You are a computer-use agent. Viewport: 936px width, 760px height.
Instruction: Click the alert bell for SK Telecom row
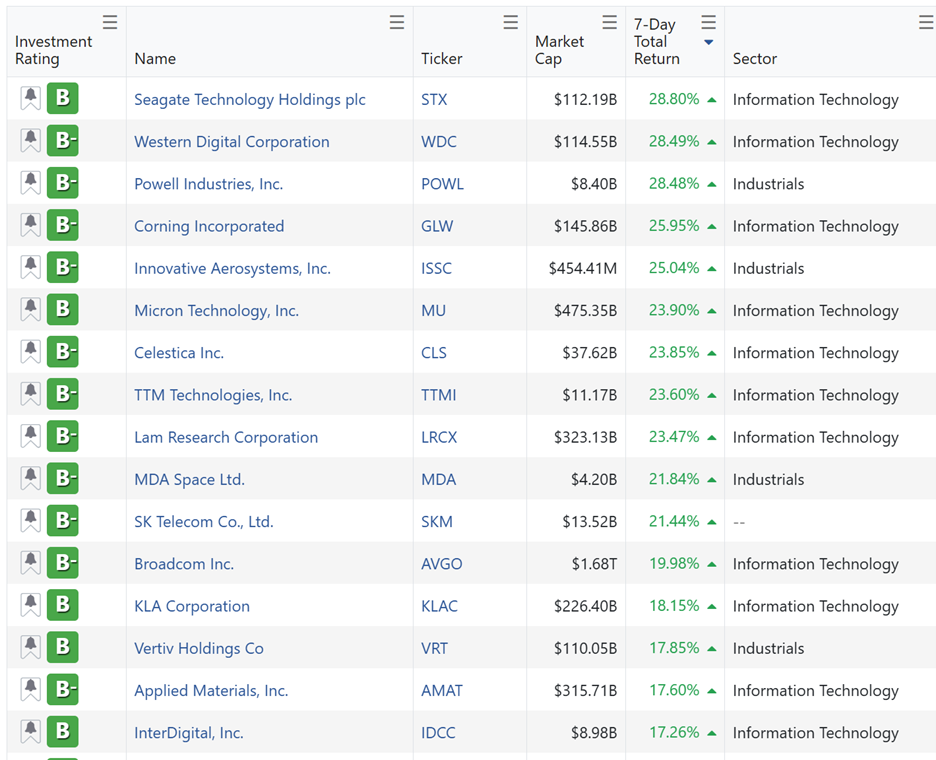click(x=30, y=521)
